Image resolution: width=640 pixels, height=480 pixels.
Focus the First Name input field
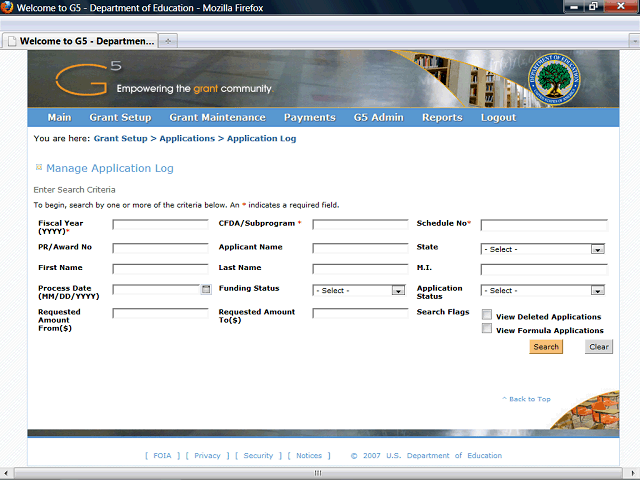160,269
